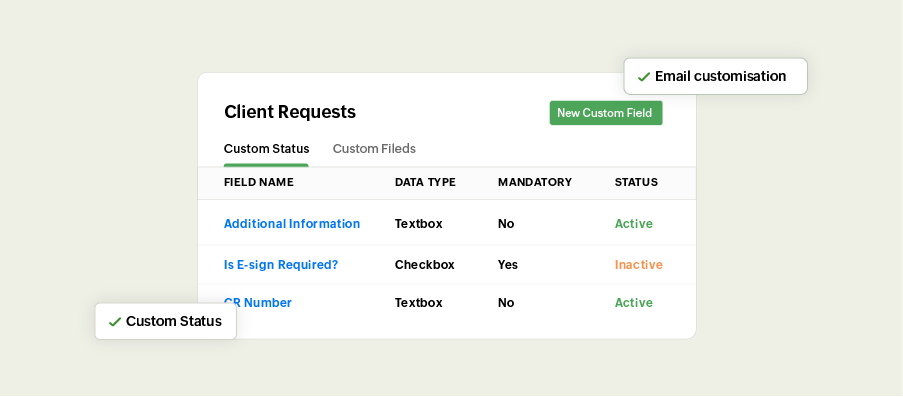Click the checkmark icon beside Email customisation
Viewport: 903px width, 397px height.
(644, 77)
